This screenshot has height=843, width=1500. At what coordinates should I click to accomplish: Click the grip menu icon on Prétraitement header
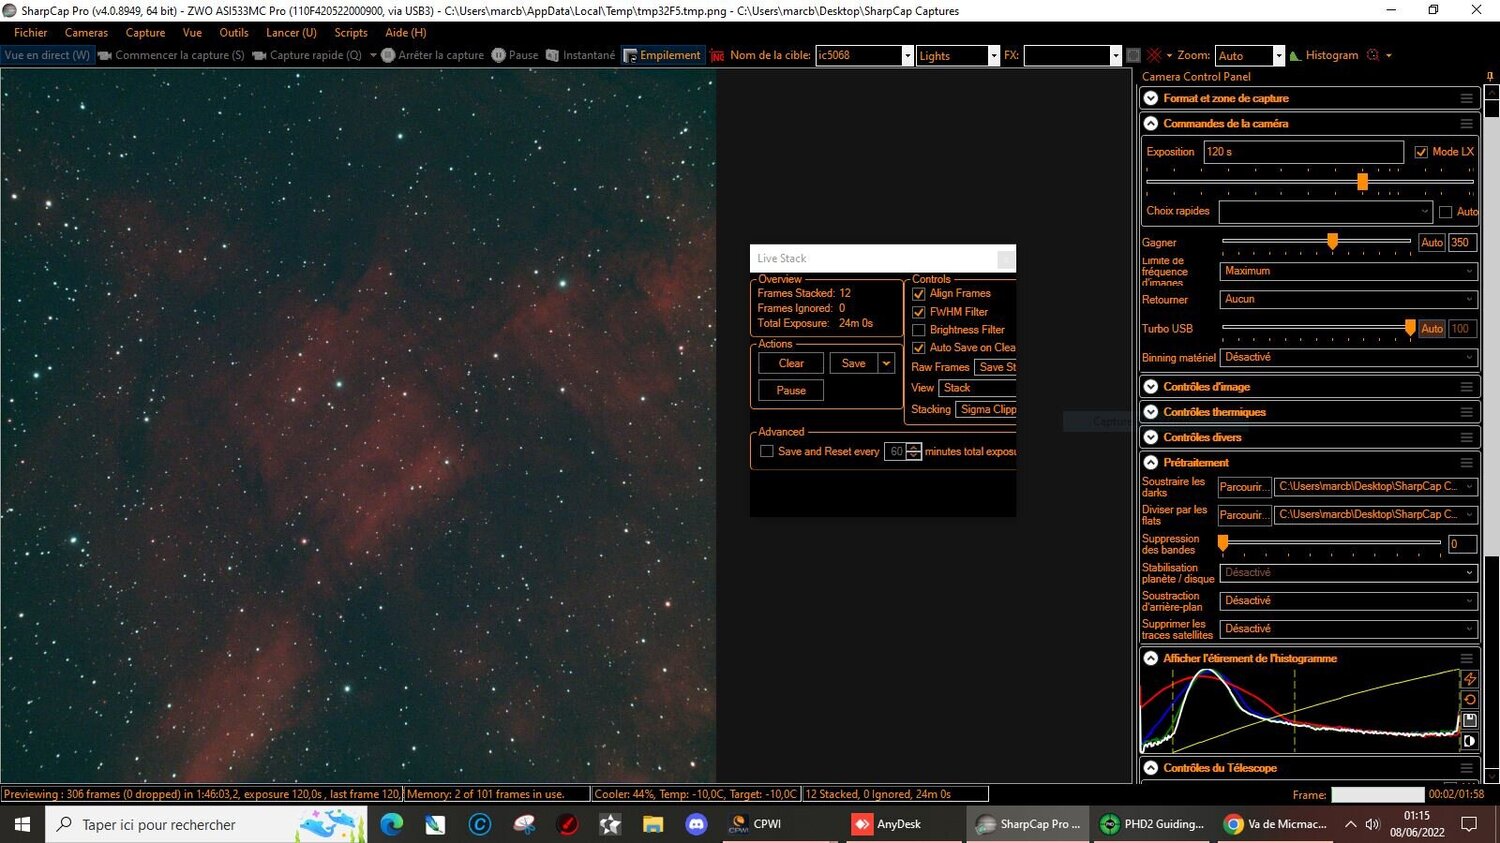(x=1467, y=463)
